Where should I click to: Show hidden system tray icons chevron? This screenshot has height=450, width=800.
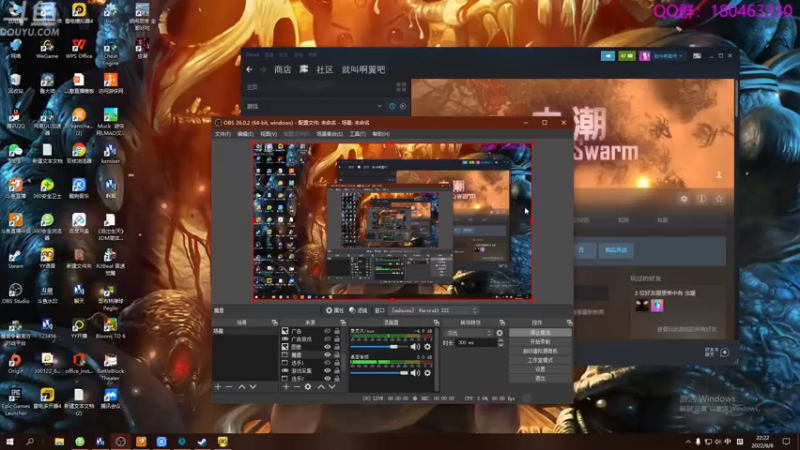pyautogui.click(x=687, y=442)
